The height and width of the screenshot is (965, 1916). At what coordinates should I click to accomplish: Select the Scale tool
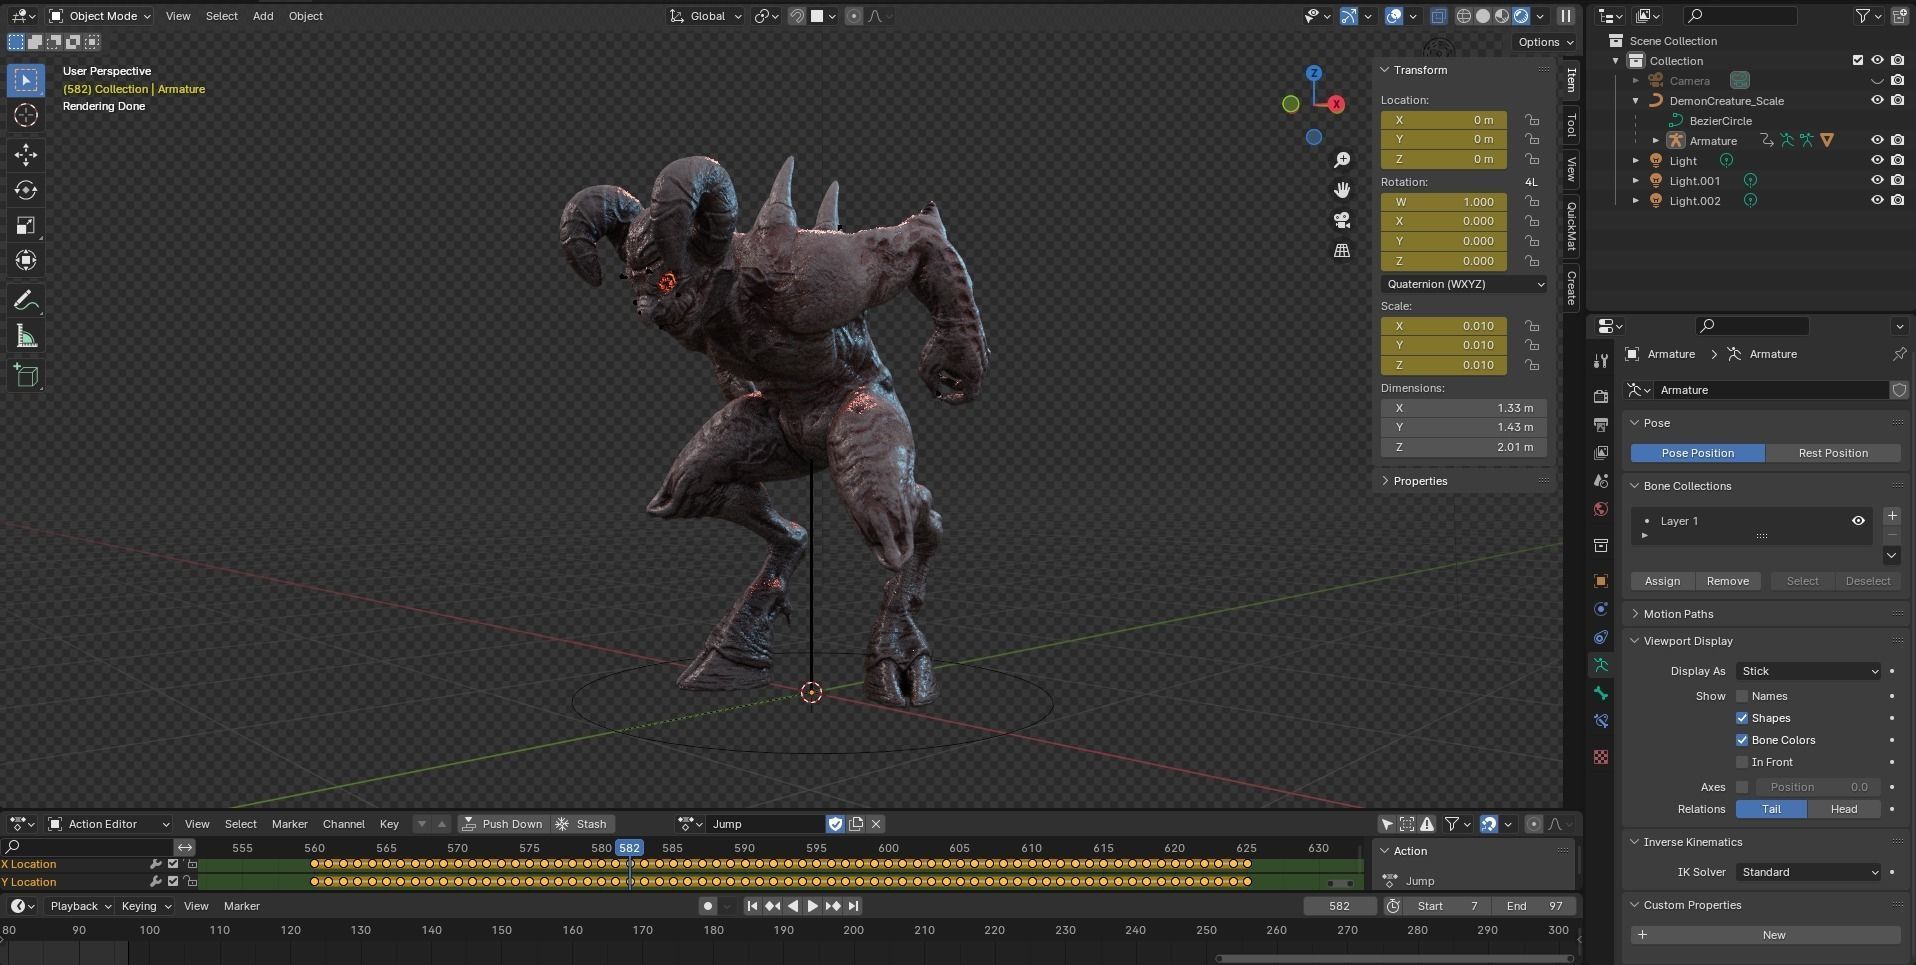(26, 225)
